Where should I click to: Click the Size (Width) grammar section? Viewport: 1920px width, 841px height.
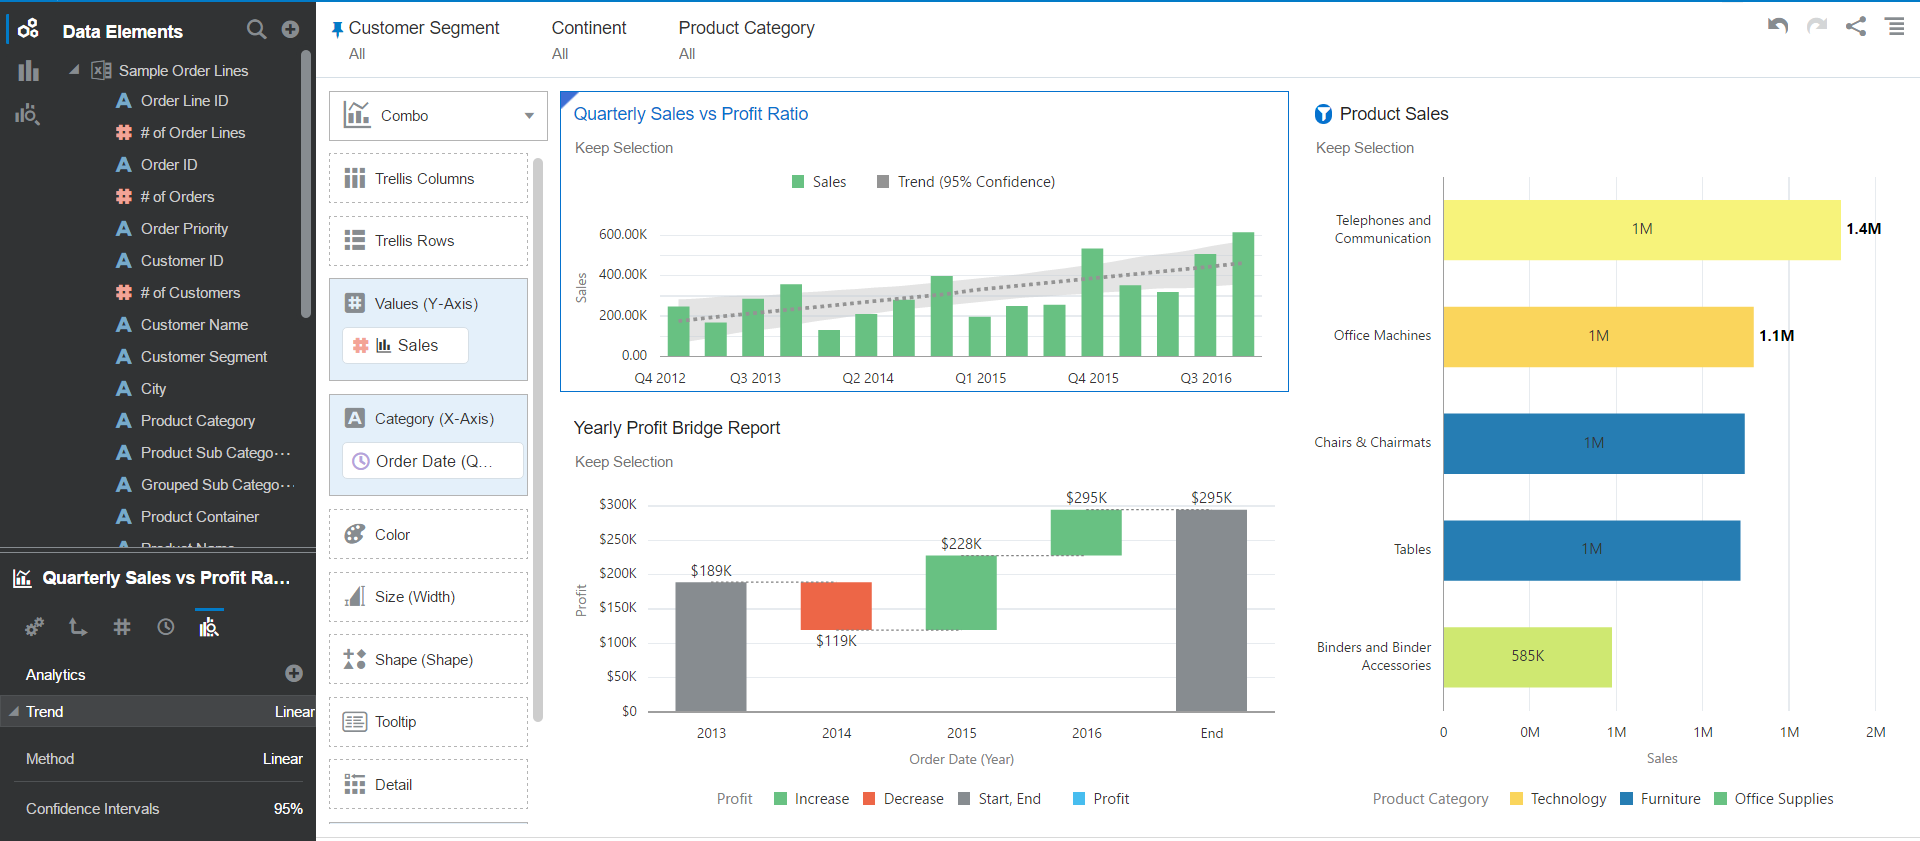pos(428,597)
